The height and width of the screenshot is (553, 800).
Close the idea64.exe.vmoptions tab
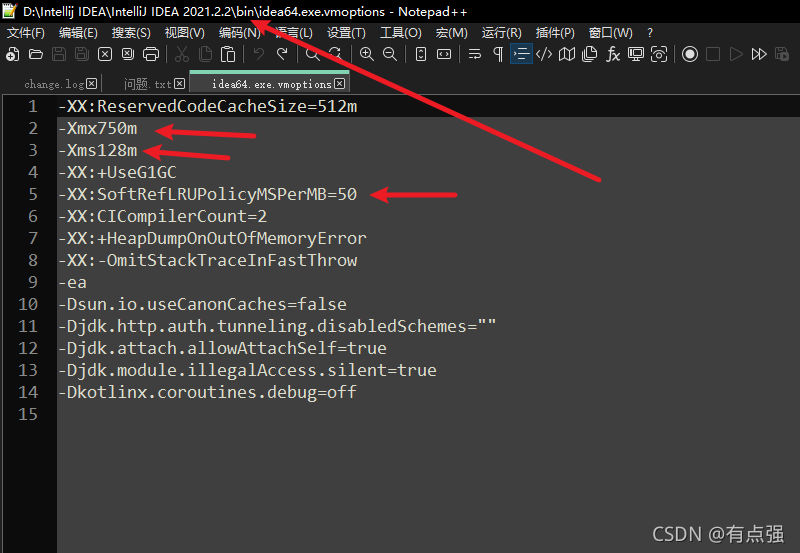pos(339,84)
